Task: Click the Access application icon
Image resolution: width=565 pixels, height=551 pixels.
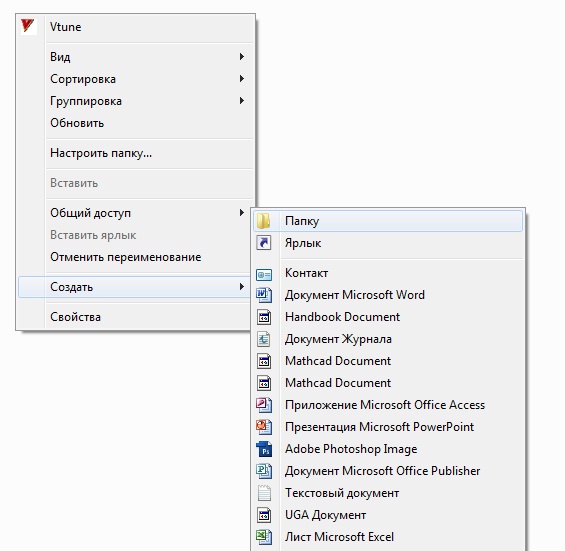Action: 264,405
